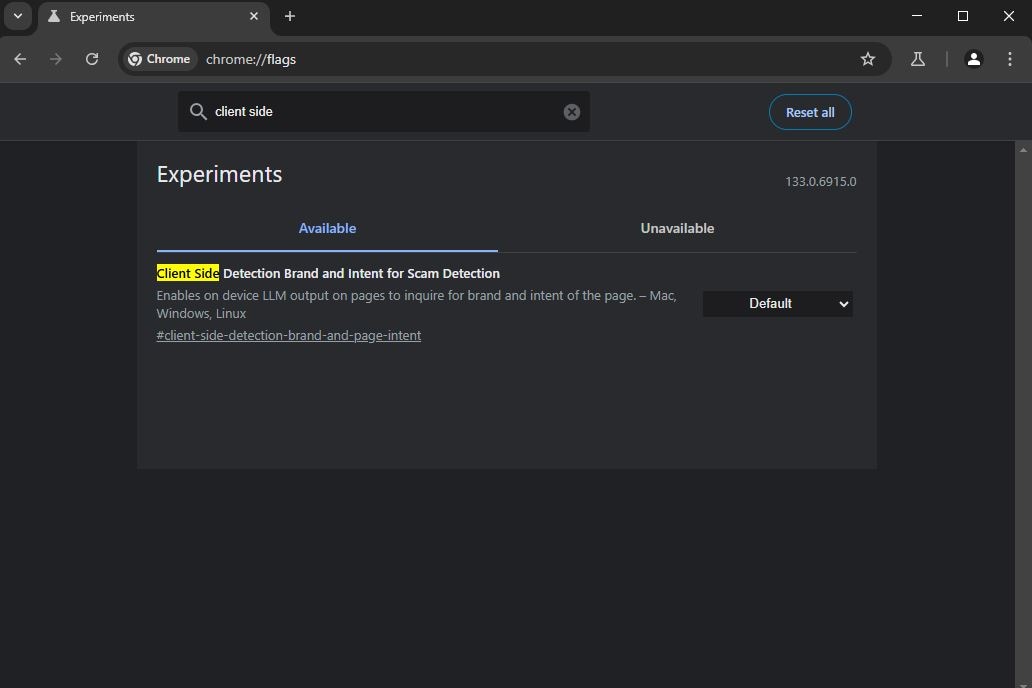The height and width of the screenshot is (688, 1032).
Task: Open the tab search dropdown chevron
Action: 18,16
